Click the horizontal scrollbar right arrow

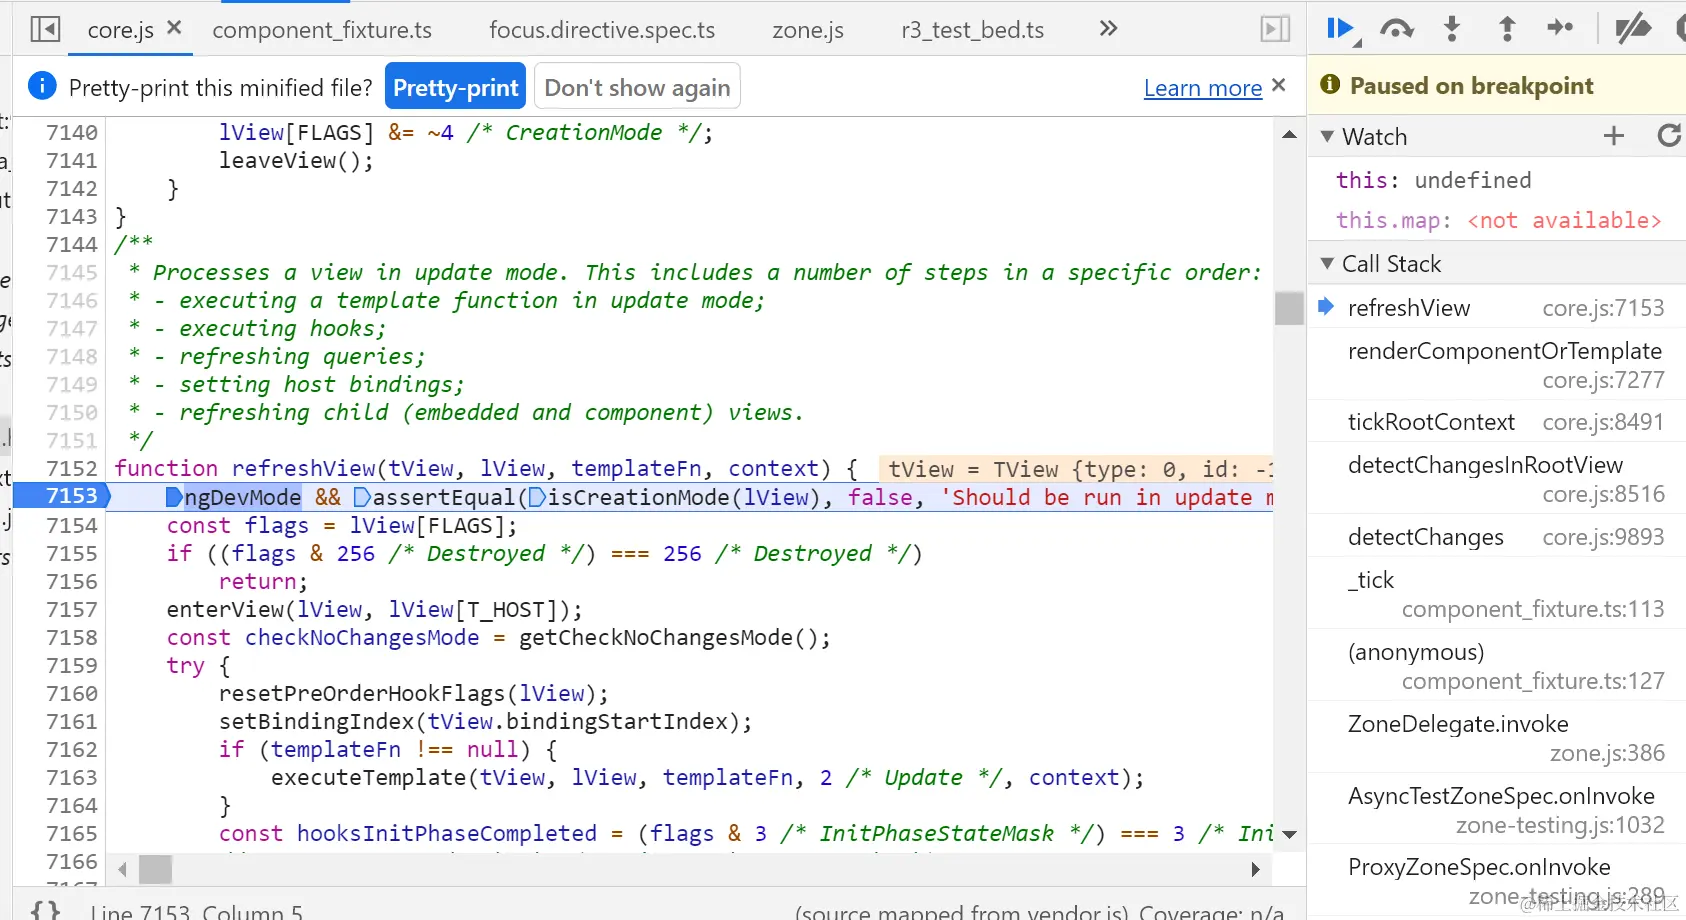tap(1256, 869)
